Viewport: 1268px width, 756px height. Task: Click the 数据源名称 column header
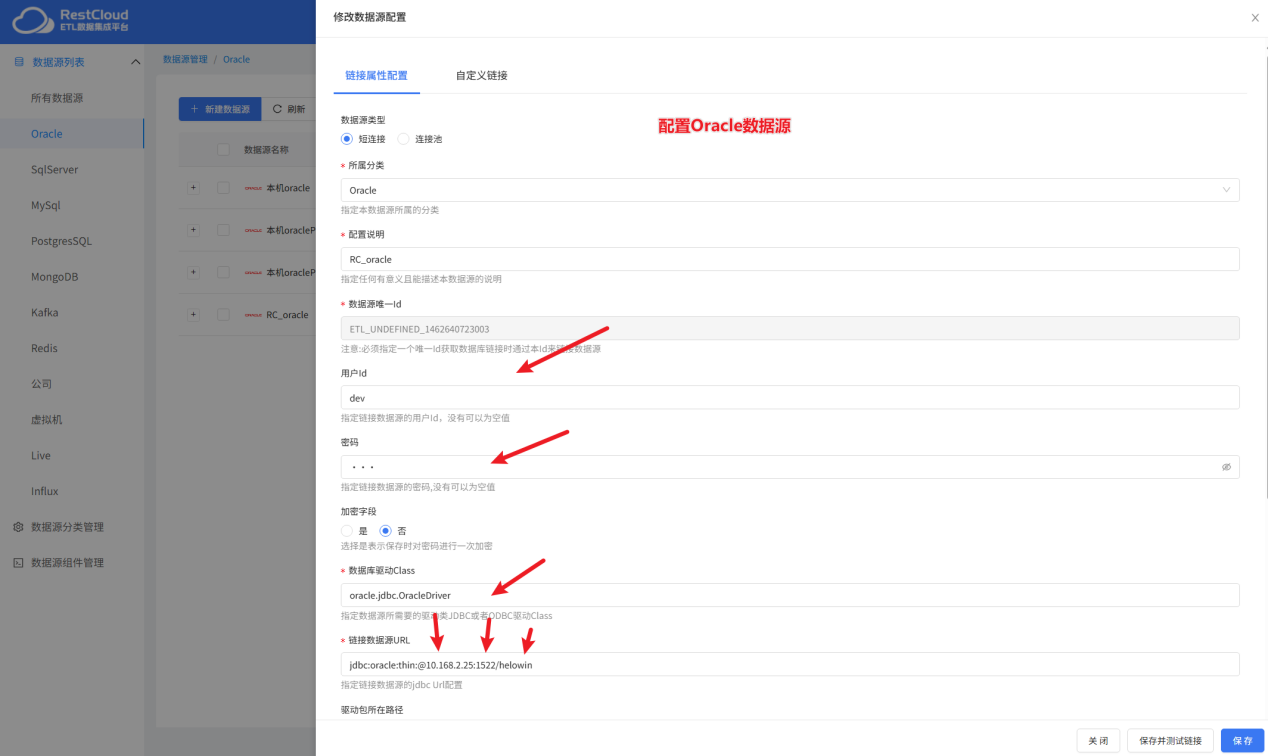tap(266, 150)
